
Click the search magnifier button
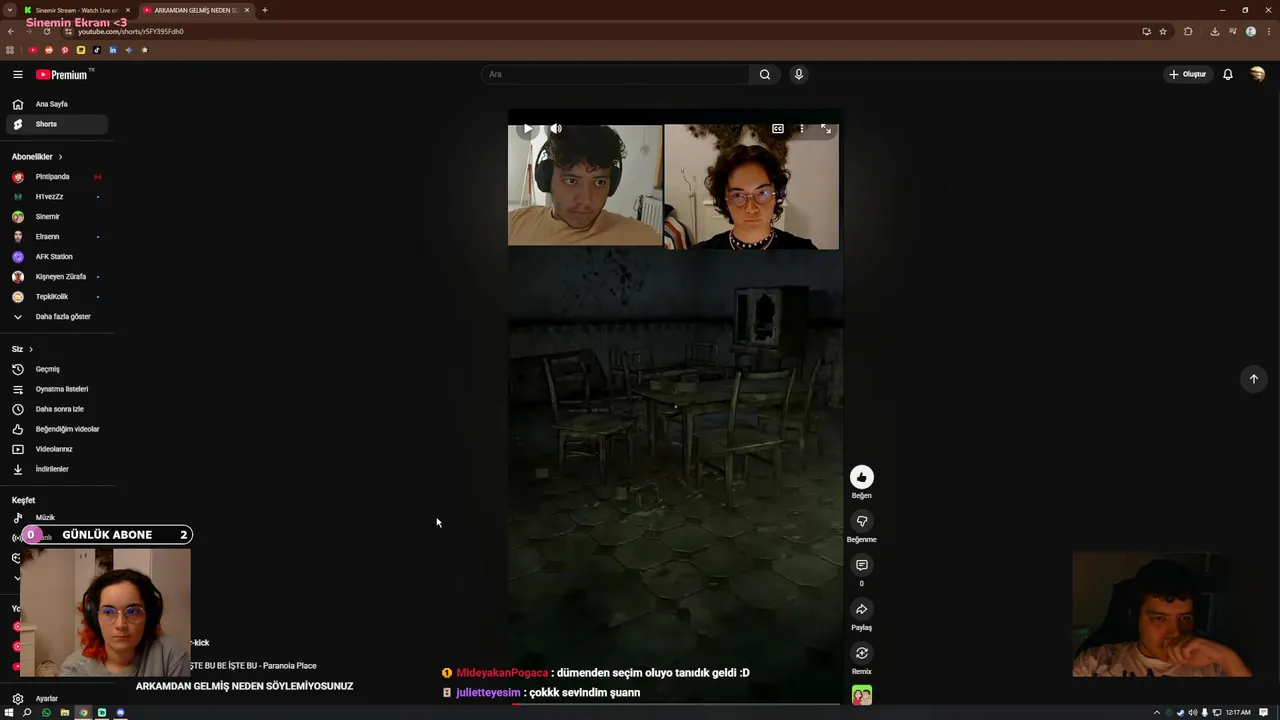point(765,74)
